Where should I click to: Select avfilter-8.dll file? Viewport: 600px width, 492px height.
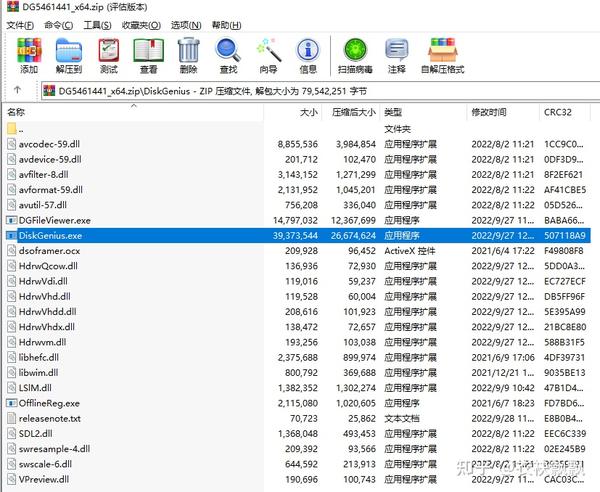pos(44,174)
